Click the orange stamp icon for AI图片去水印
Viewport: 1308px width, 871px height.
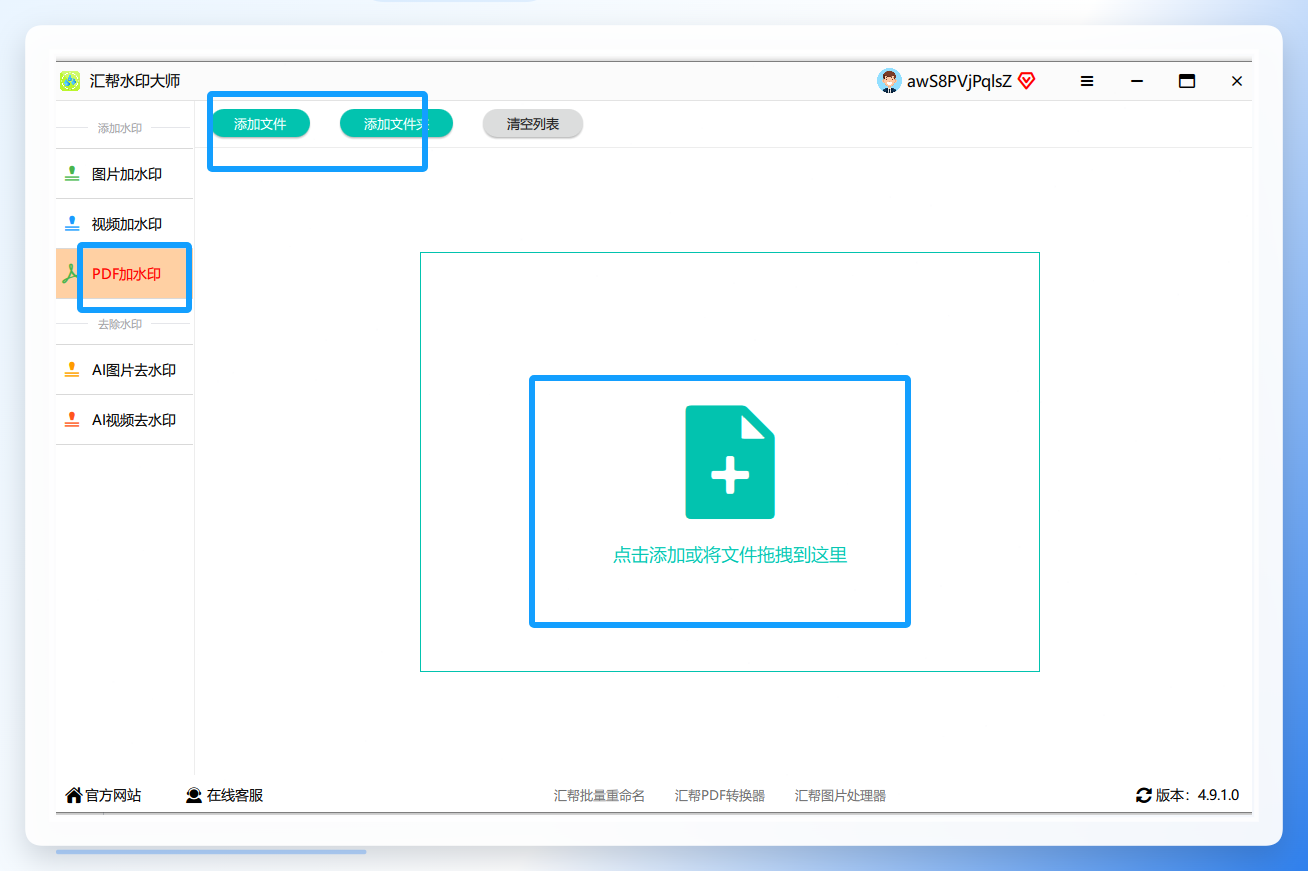72,370
